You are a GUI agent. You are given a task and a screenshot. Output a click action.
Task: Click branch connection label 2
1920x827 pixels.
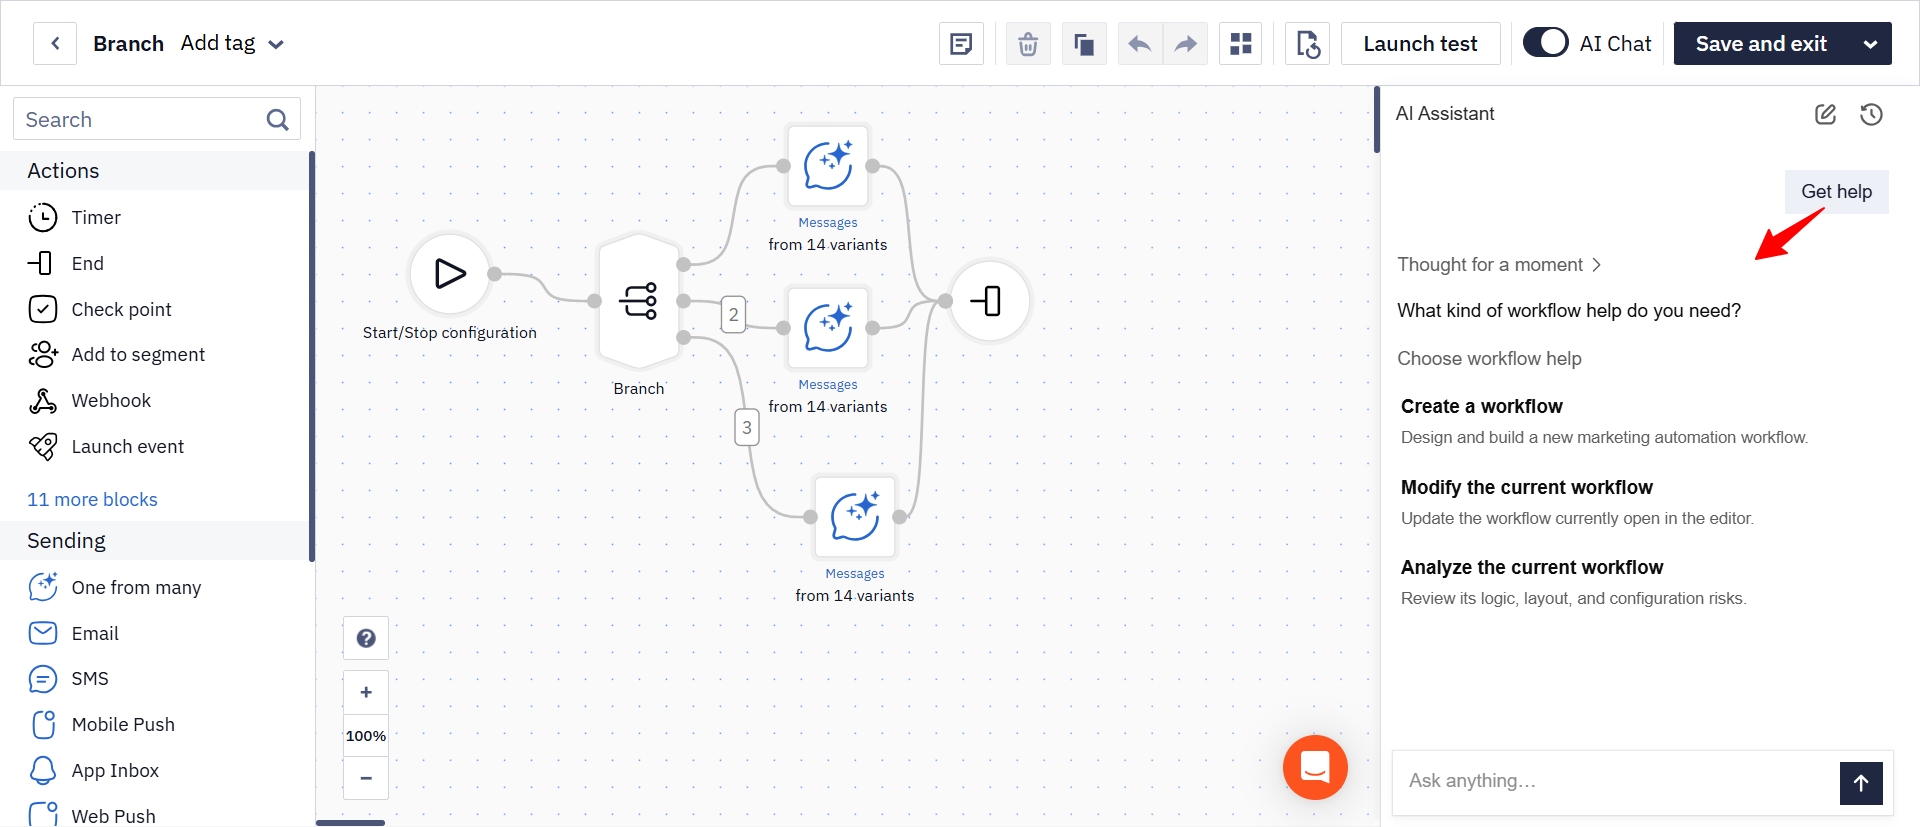[733, 314]
